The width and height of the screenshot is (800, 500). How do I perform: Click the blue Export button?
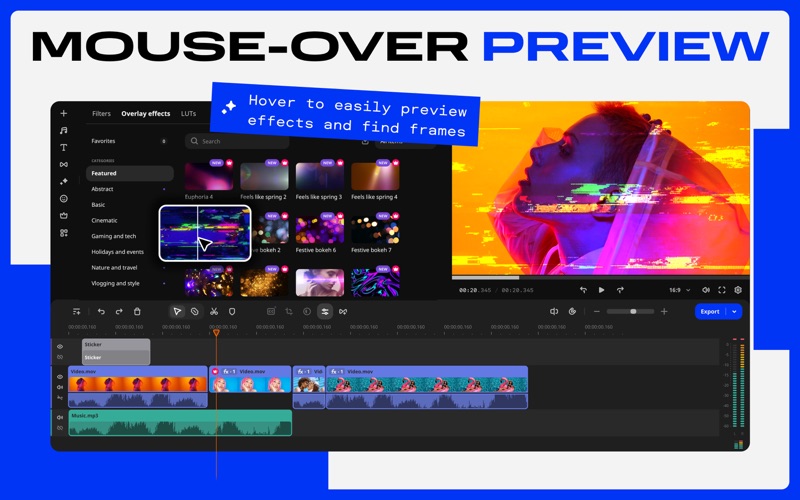click(x=710, y=311)
